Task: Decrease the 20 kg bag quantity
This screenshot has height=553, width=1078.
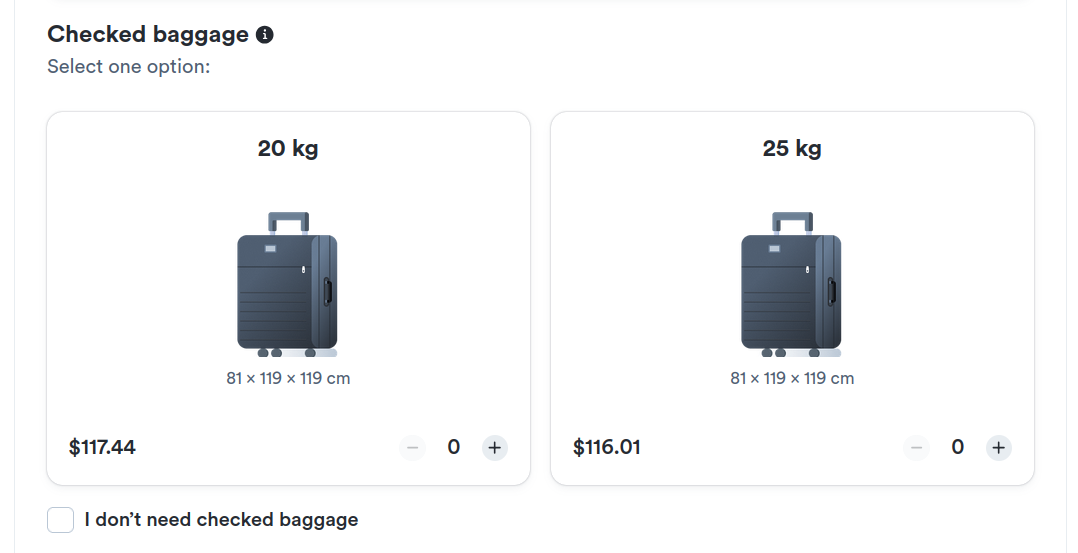Action: click(x=412, y=447)
